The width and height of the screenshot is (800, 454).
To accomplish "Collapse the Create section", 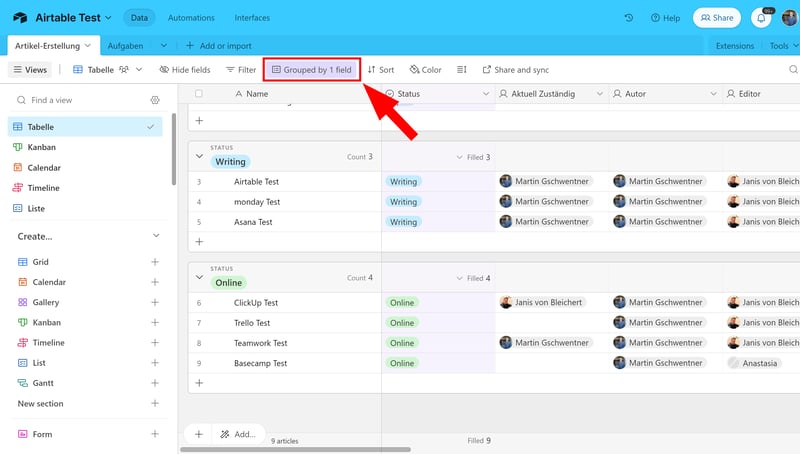I will click(x=156, y=236).
